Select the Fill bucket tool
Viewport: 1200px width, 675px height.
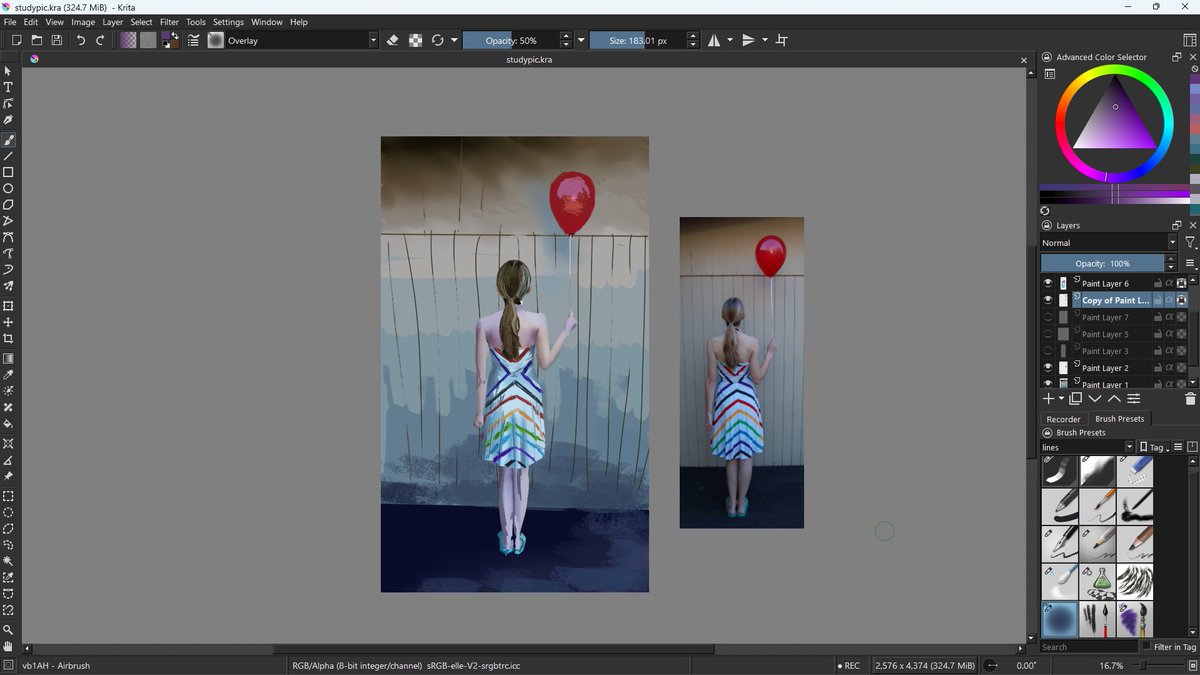[x=8, y=424]
